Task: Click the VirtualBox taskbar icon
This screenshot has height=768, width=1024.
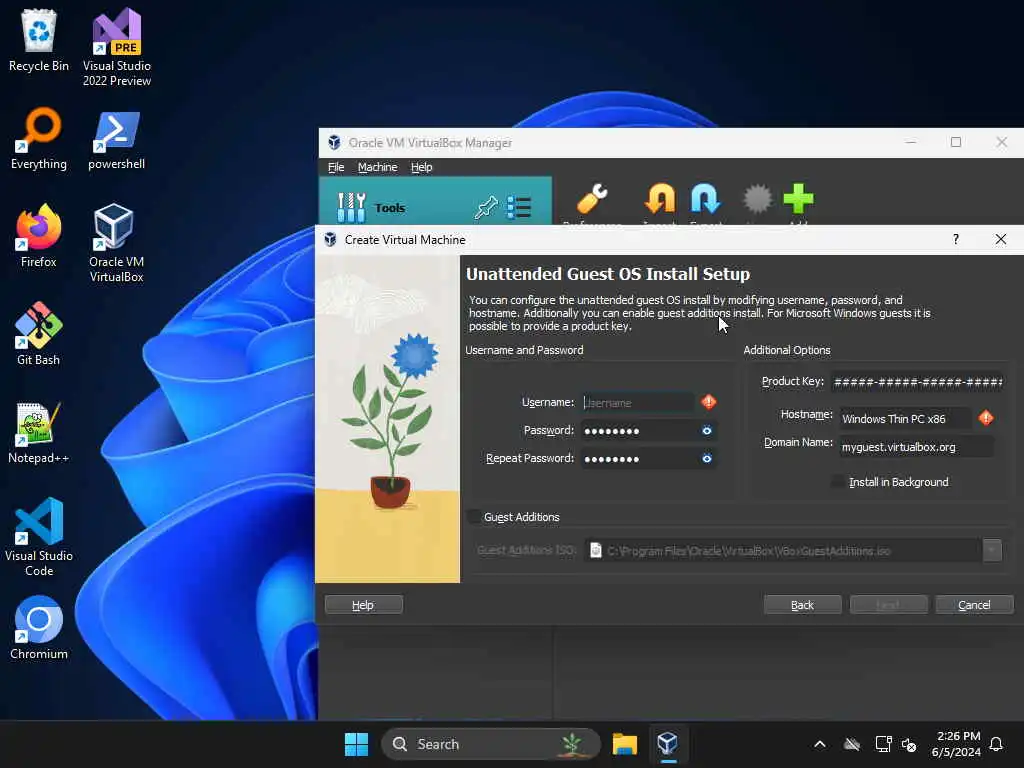Action: 667,744
